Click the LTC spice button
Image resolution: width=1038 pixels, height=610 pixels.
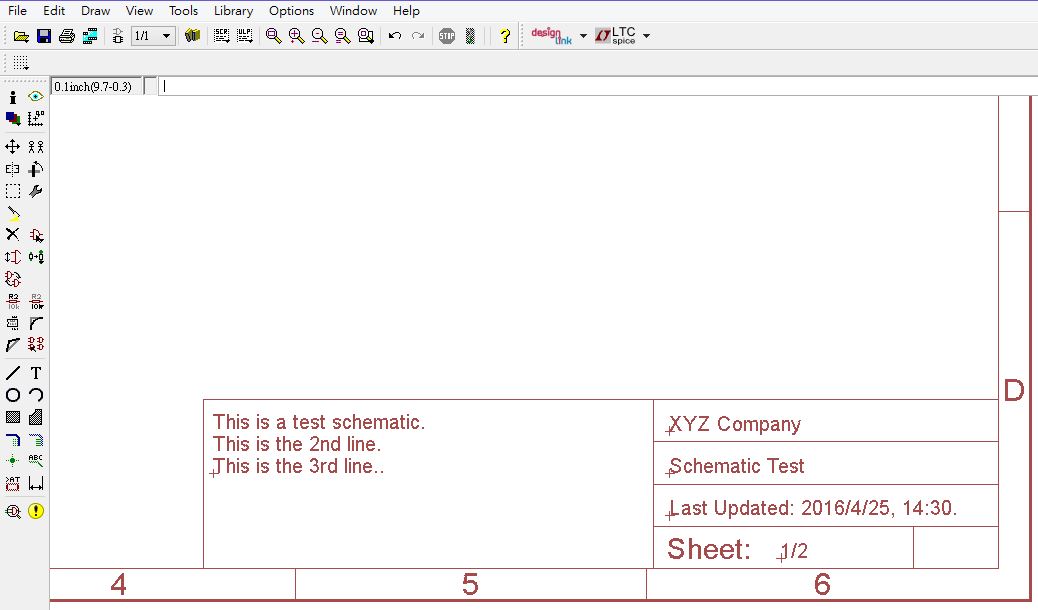coord(616,36)
